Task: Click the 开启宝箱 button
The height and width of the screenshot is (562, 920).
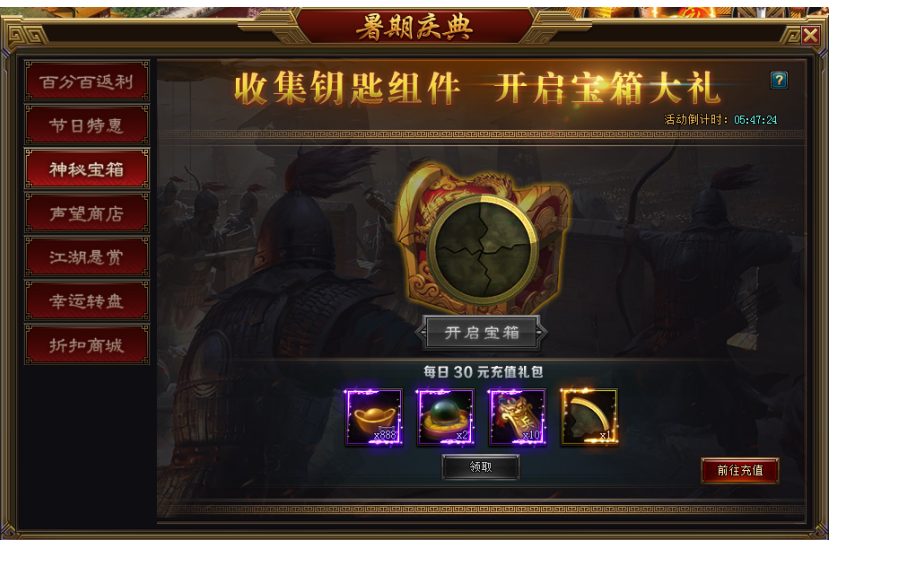Action: click(481, 333)
